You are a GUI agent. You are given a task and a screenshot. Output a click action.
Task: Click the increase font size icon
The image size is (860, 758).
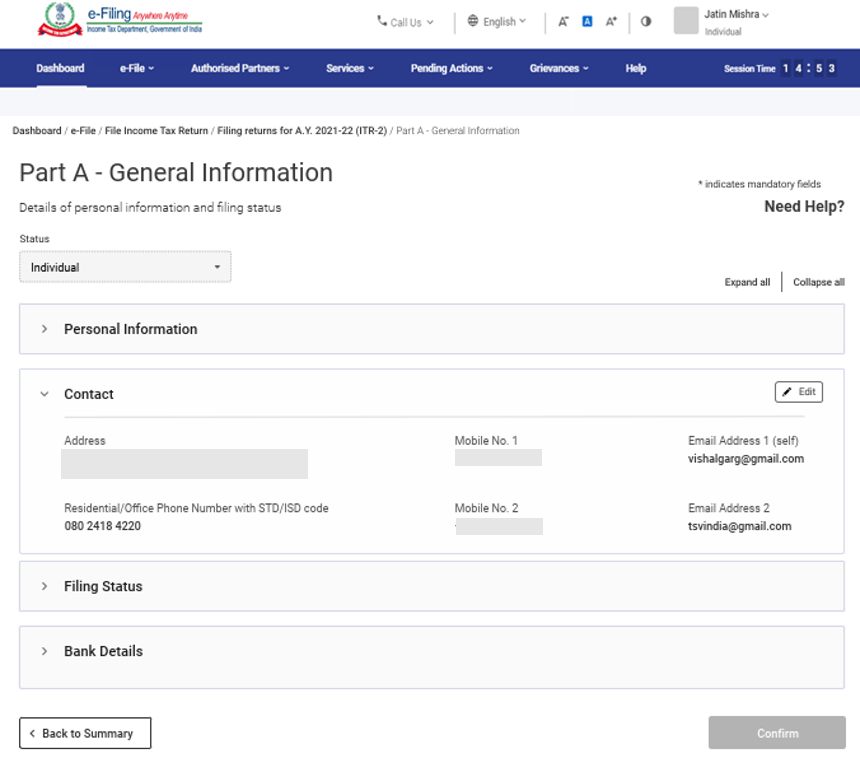tap(611, 22)
